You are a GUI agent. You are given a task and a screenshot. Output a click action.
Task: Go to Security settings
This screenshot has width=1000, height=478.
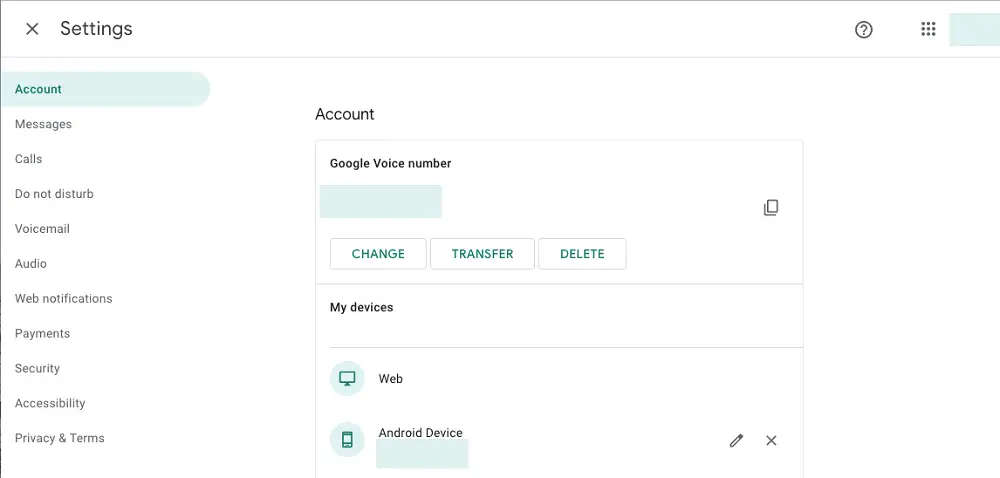[x=38, y=368]
